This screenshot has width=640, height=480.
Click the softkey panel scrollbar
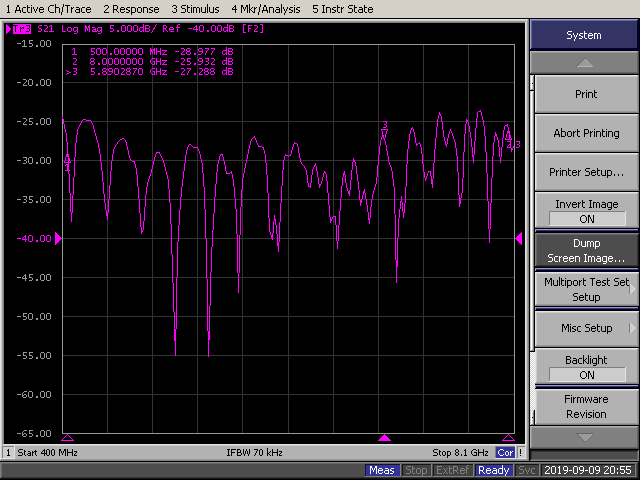(x=532, y=250)
